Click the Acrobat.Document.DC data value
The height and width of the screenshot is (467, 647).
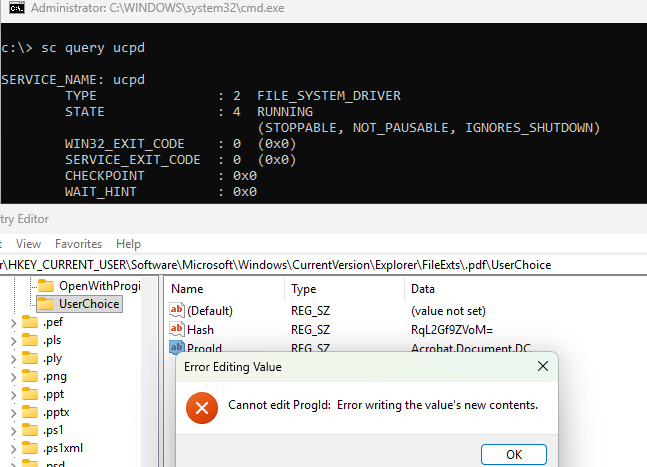tap(471, 348)
